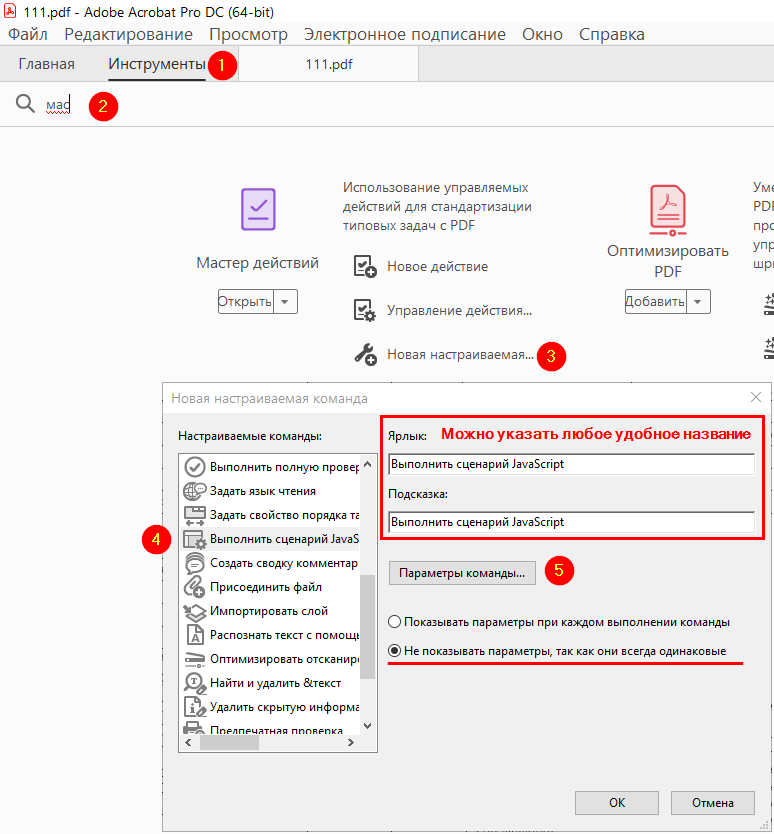Image resolution: width=774 pixels, height=834 pixels.
Task: Enable Показывать параметры при каждом выполнении
Action: (x=396, y=622)
